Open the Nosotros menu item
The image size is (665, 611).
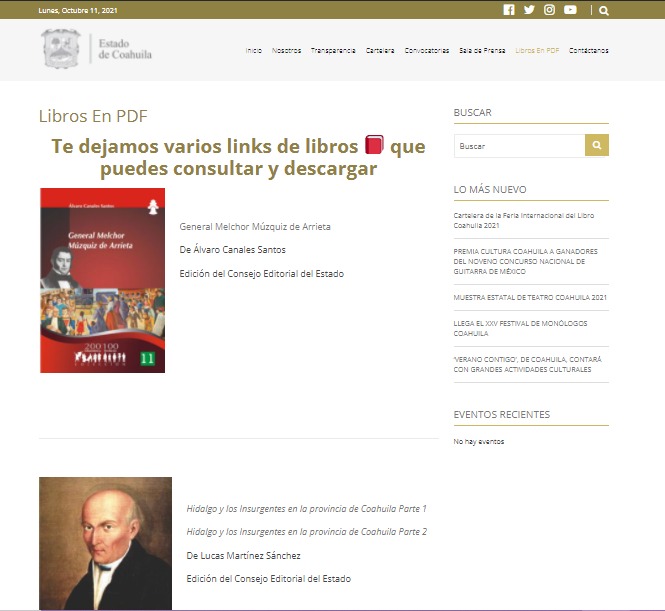(286, 50)
